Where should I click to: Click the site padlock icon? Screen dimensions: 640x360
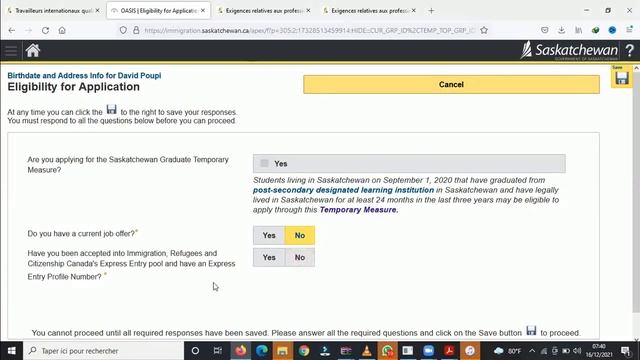click(x=136, y=30)
